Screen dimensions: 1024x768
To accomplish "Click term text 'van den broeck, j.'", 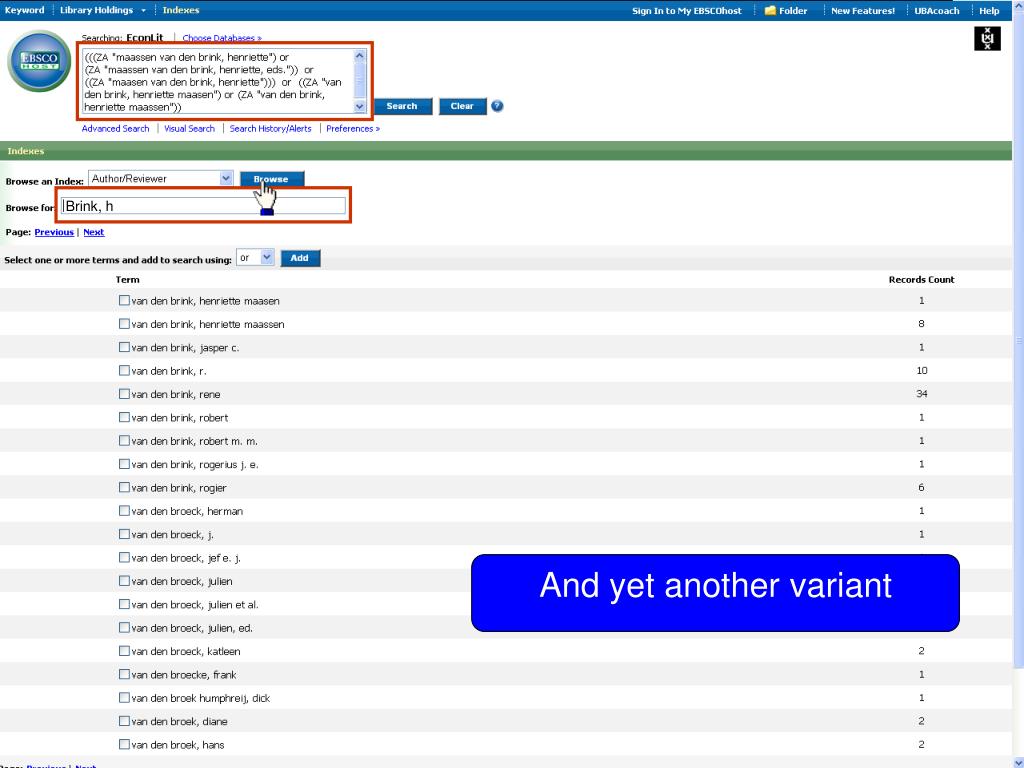I will click(173, 534).
